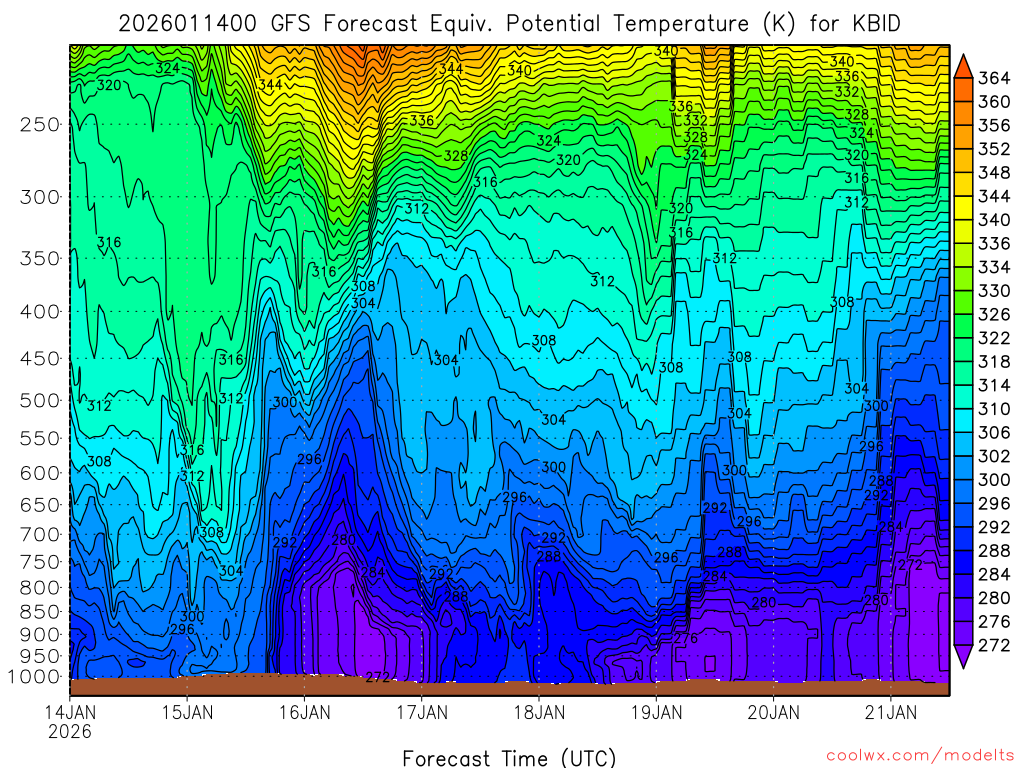Select the 21JAN date label
The image size is (1024, 768).
pos(891,712)
